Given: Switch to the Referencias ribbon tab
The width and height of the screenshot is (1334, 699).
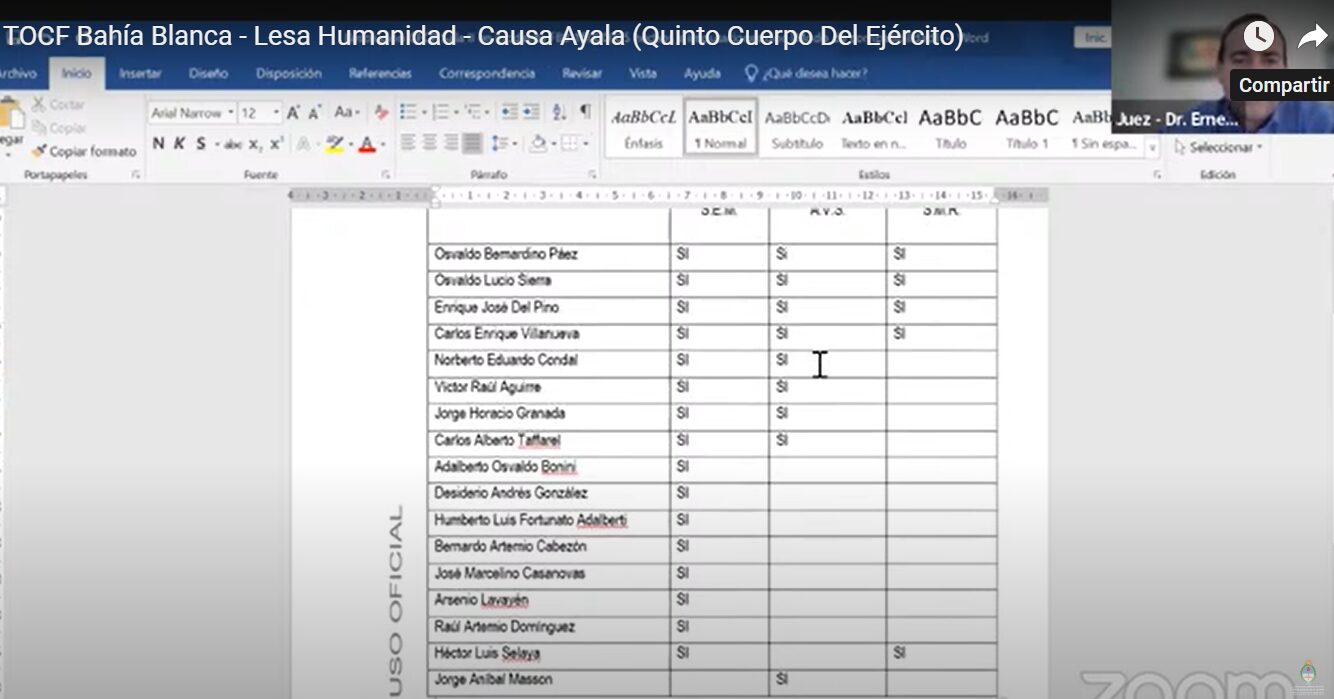Looking at the screenshot, I should coord(380,74).
